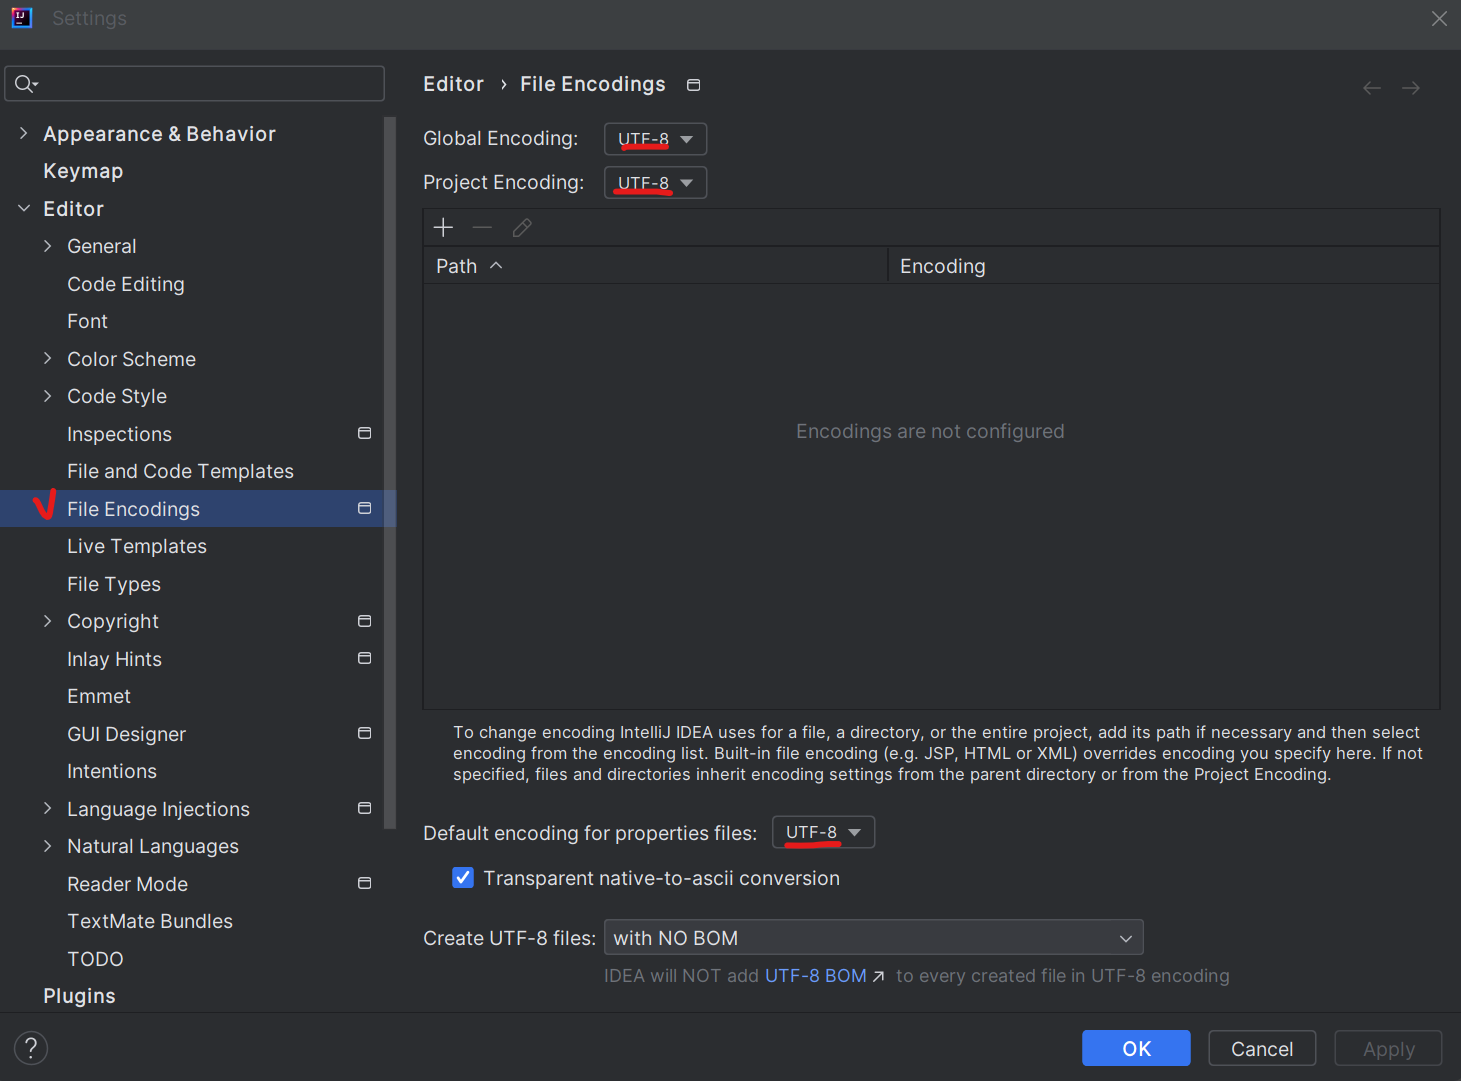The height and width of the screenshot is (1081, 1461).
Task: Click the project icon on Copyright row
Action: tap(364, 621)
